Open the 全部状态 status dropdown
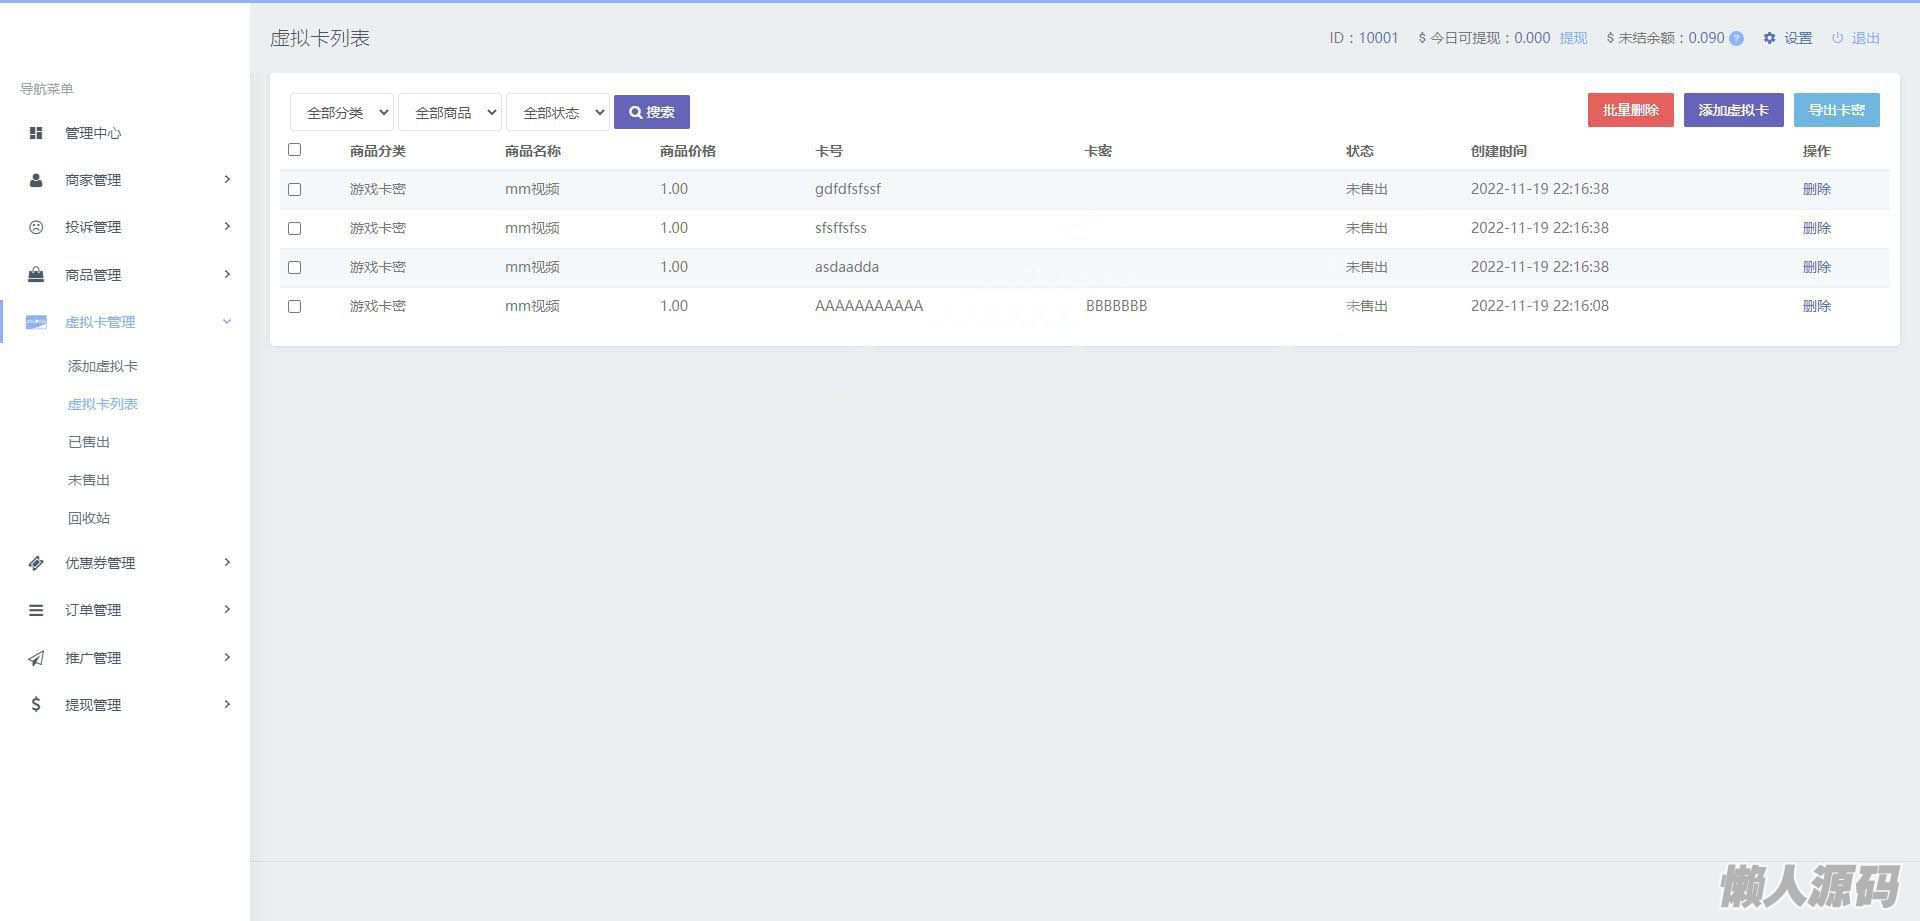This screenshot has height=921, width=1920. (558, 112)
